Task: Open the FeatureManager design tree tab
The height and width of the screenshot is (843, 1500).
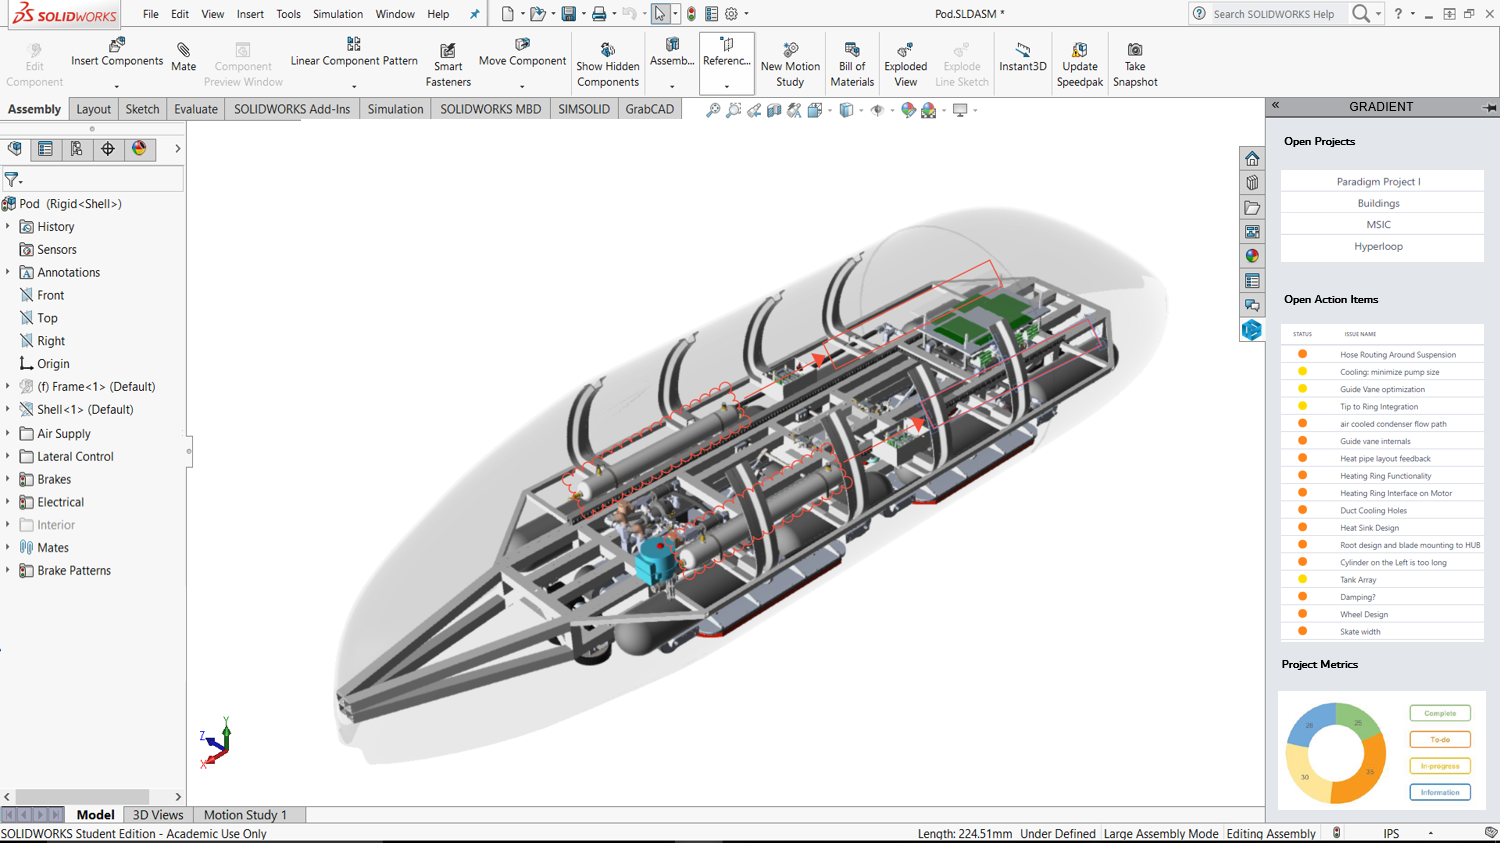Action: tap(15, 149)
